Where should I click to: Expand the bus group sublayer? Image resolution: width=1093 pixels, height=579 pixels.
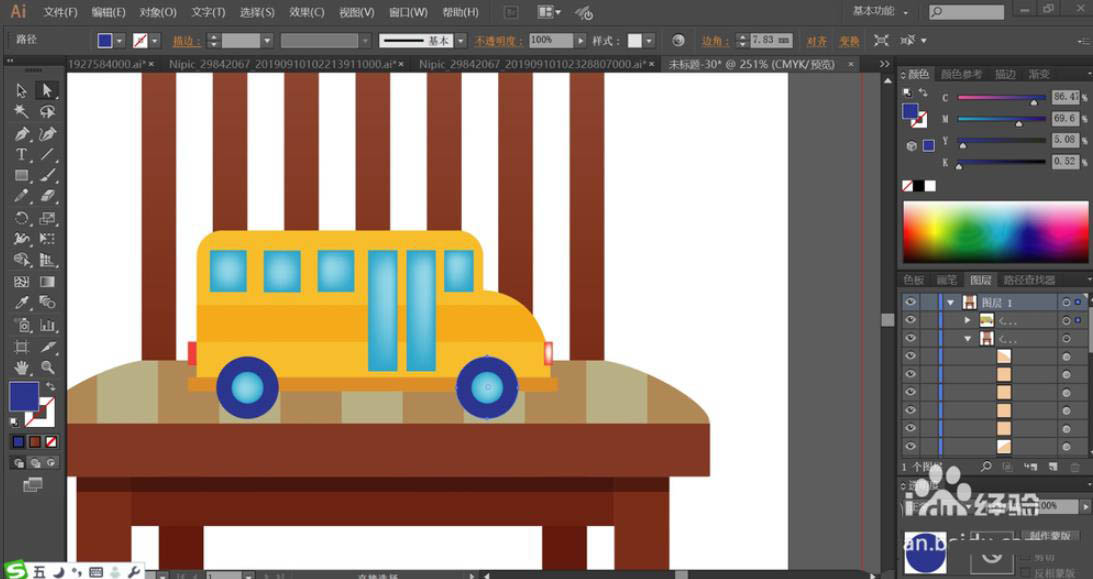tap(968, 321)
